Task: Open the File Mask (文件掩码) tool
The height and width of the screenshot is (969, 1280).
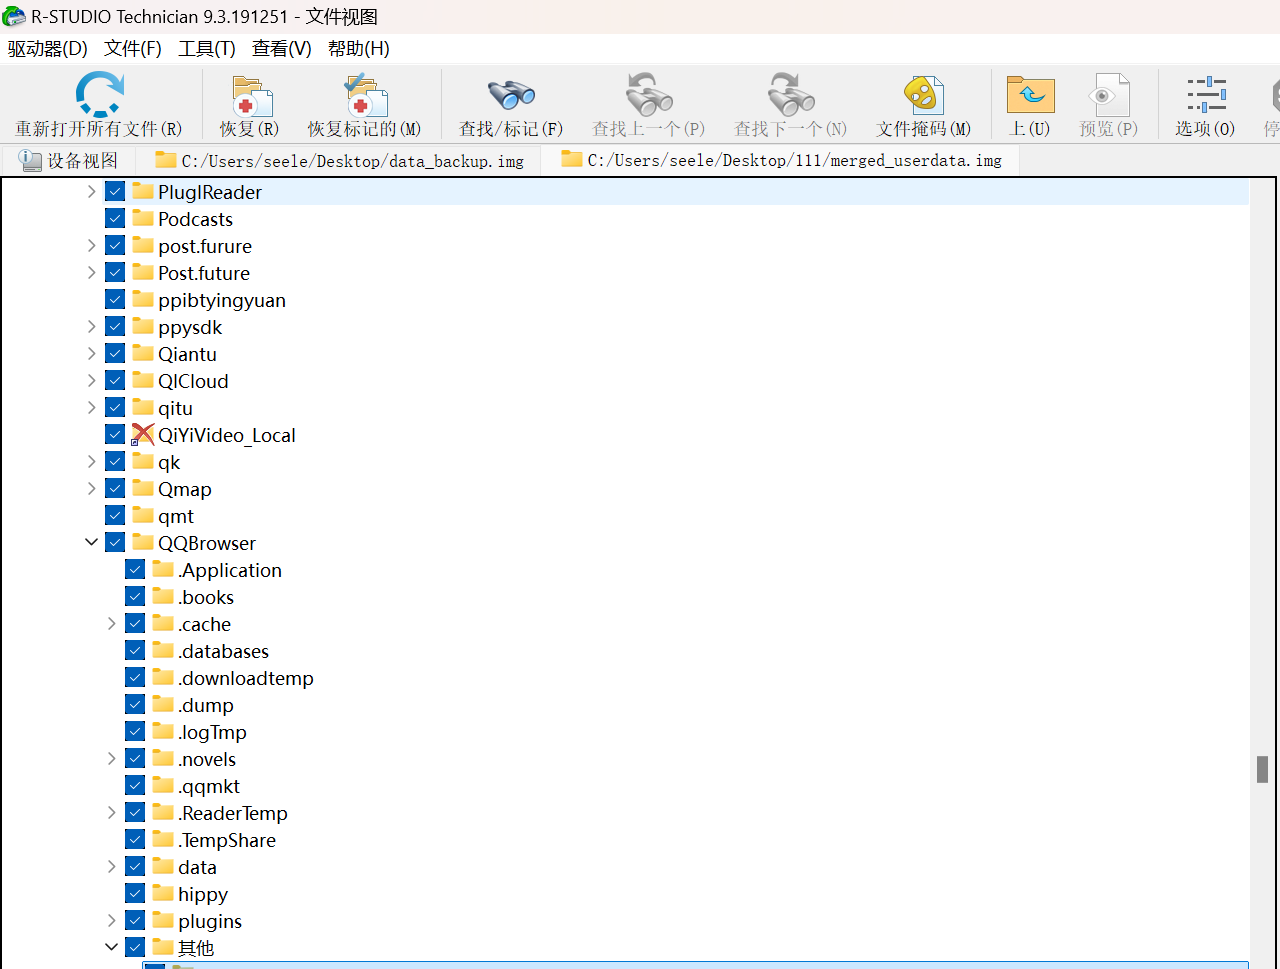Action: pos(923,95)
